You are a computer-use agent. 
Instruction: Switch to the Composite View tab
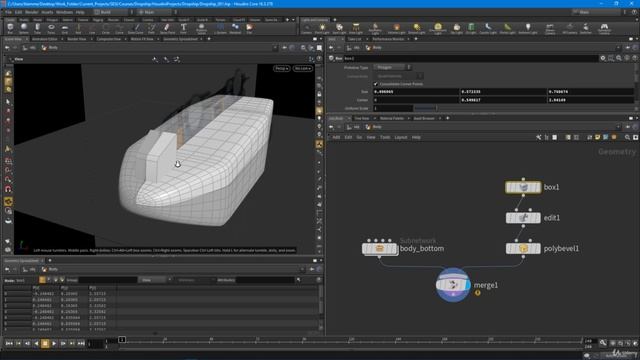tap(109, 39)
